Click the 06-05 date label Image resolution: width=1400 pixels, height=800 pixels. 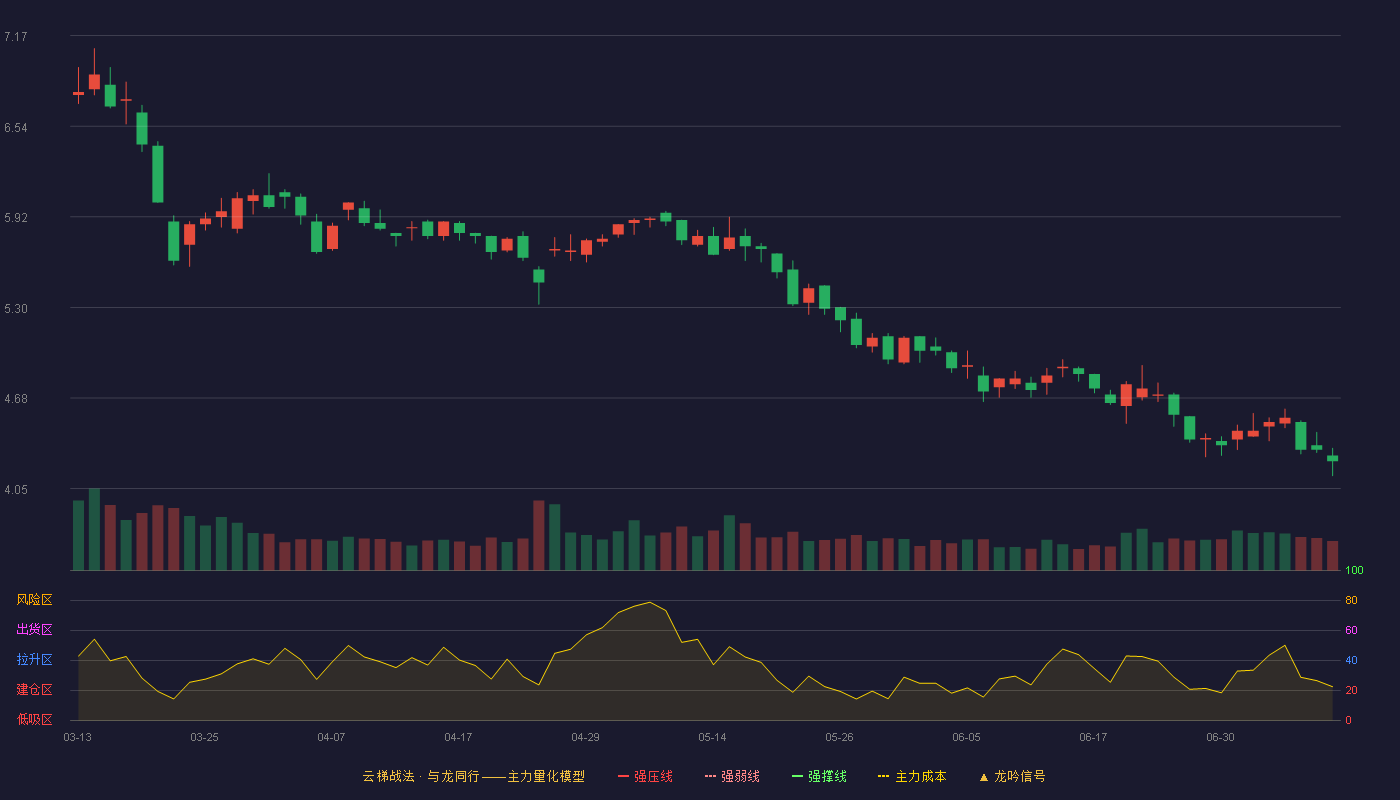(x=966, y=737)
